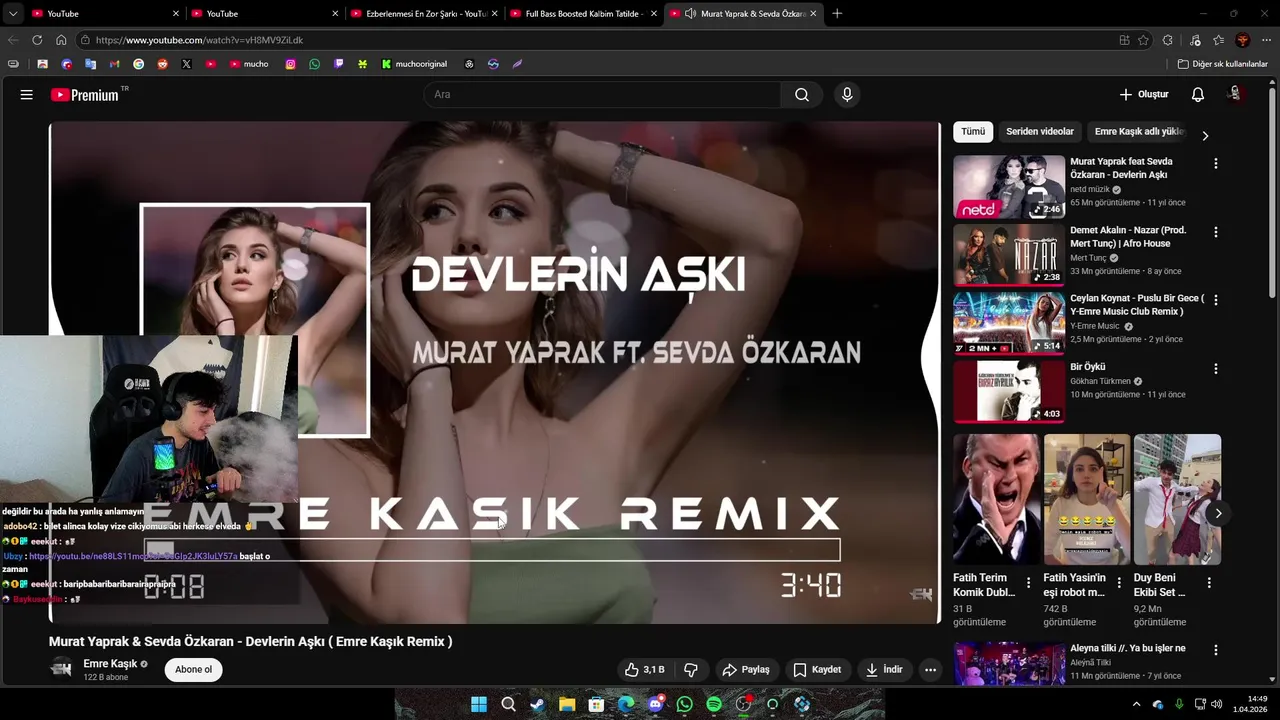Open Emre Kaşık channel name link
The height and width of the screenshot is (720, 1280).
coord(110,664)
